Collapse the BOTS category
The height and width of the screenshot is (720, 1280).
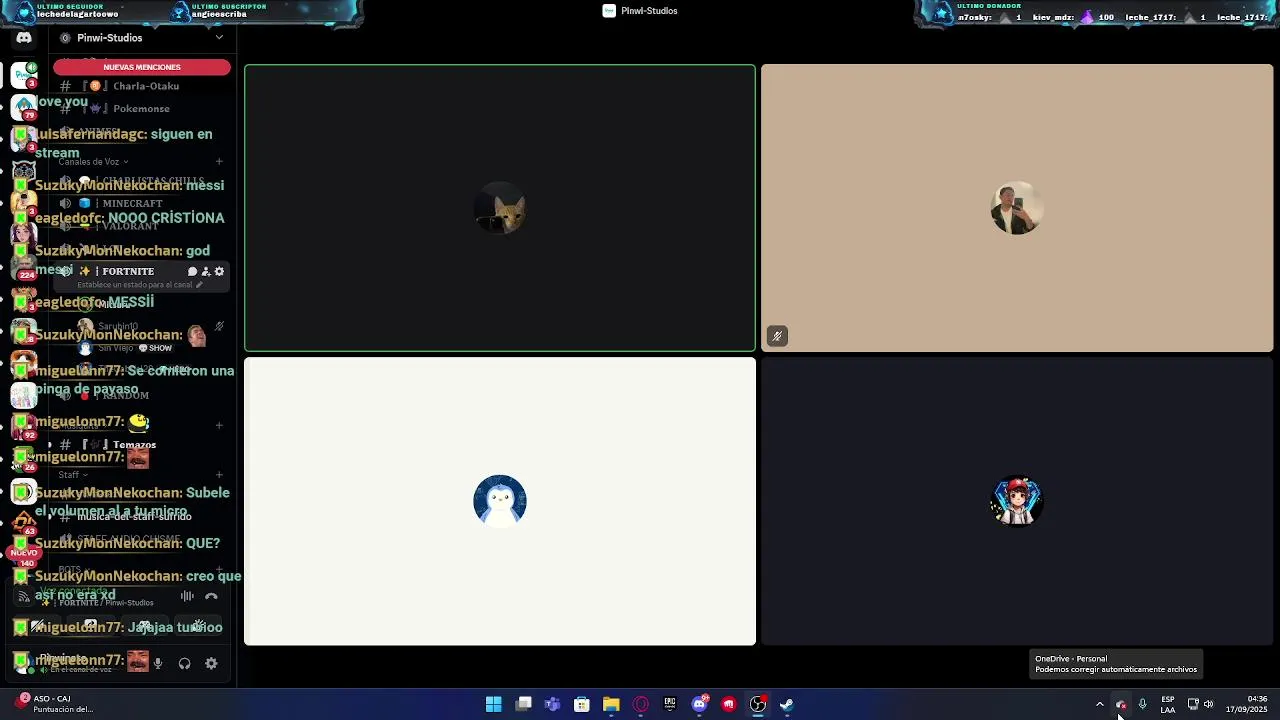(x=72, y=569)
